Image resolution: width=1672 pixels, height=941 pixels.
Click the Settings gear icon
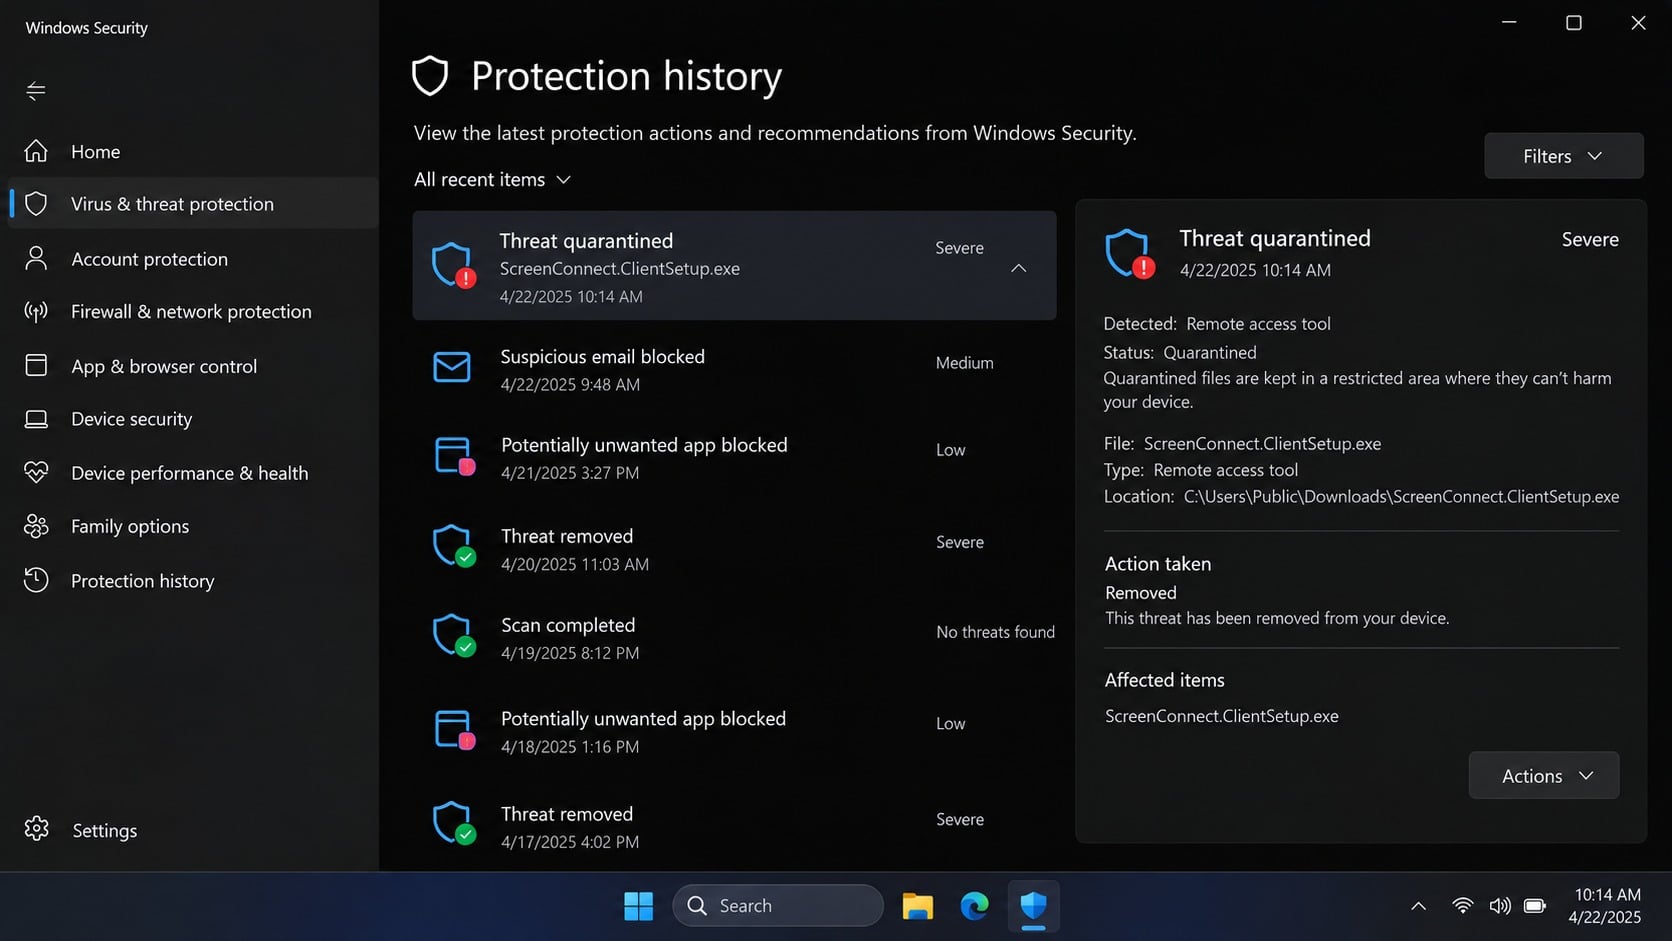37,829
